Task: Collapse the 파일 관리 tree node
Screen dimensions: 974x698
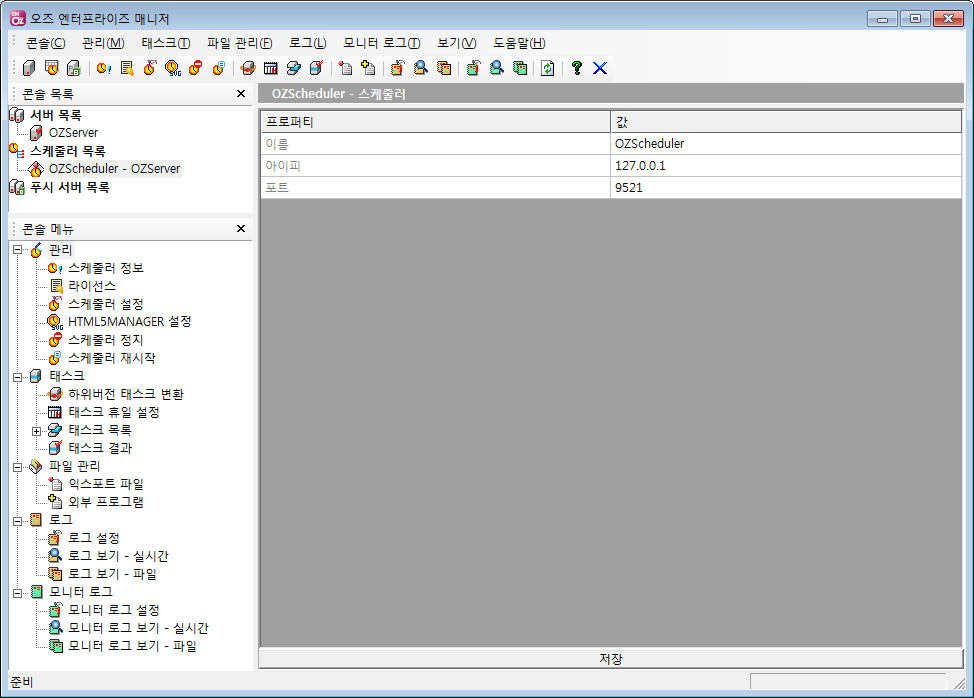Action: click(x=17, y=467)
